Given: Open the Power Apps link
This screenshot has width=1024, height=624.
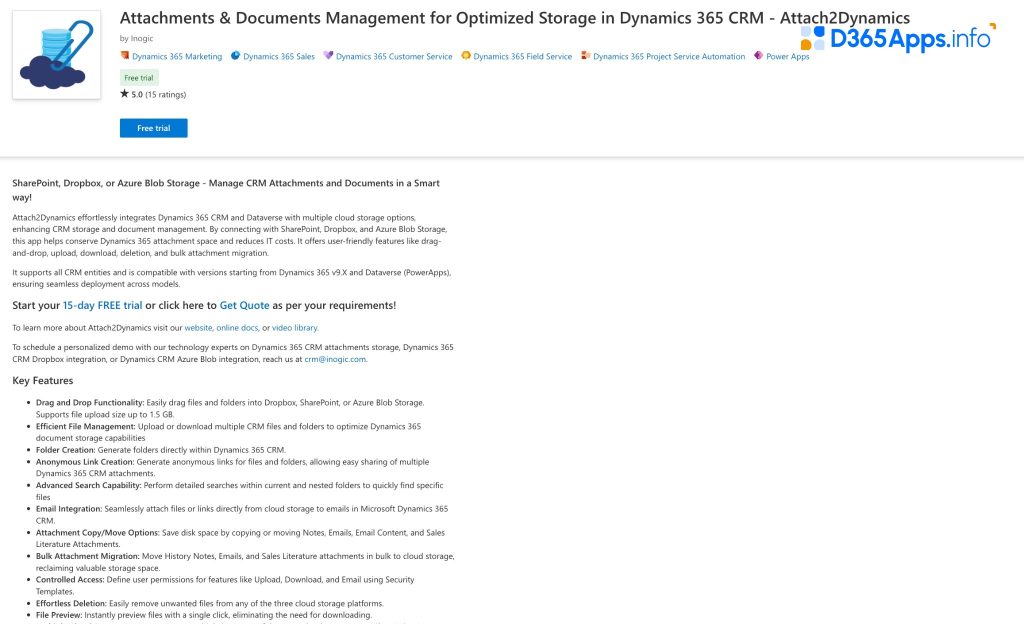Looking at the screenshot, I should 788,57.
